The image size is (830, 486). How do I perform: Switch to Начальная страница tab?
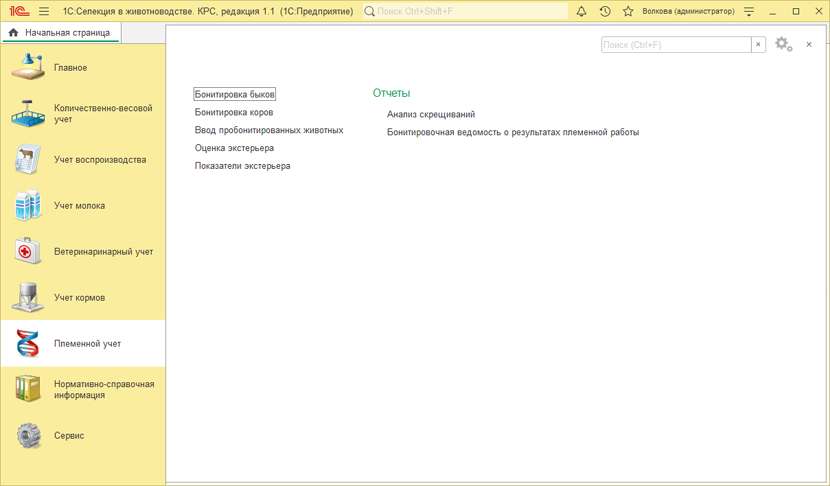[60, 33]
